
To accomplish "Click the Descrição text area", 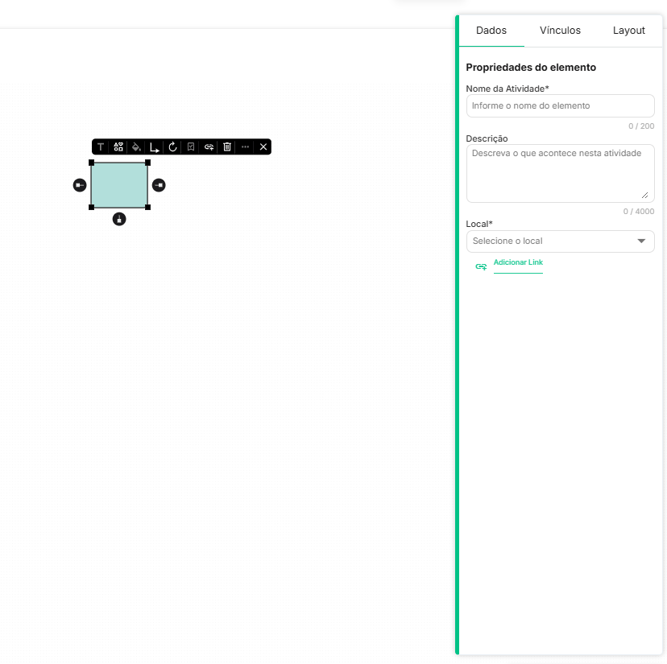I will tap(560, 172).
